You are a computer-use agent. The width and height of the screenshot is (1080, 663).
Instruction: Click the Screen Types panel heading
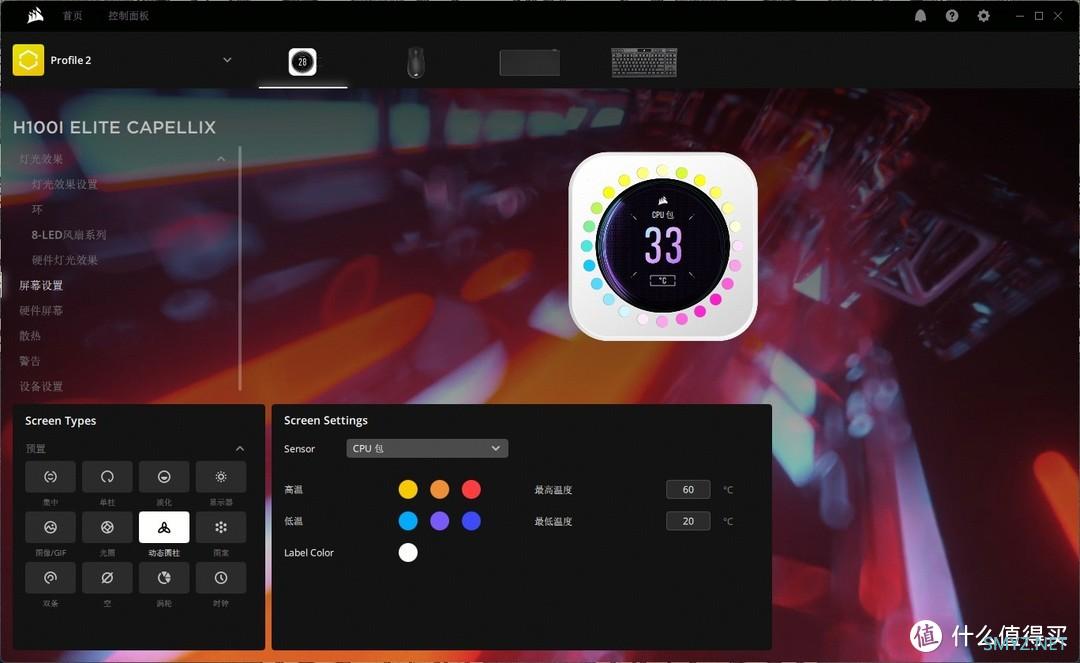point(61,421)
